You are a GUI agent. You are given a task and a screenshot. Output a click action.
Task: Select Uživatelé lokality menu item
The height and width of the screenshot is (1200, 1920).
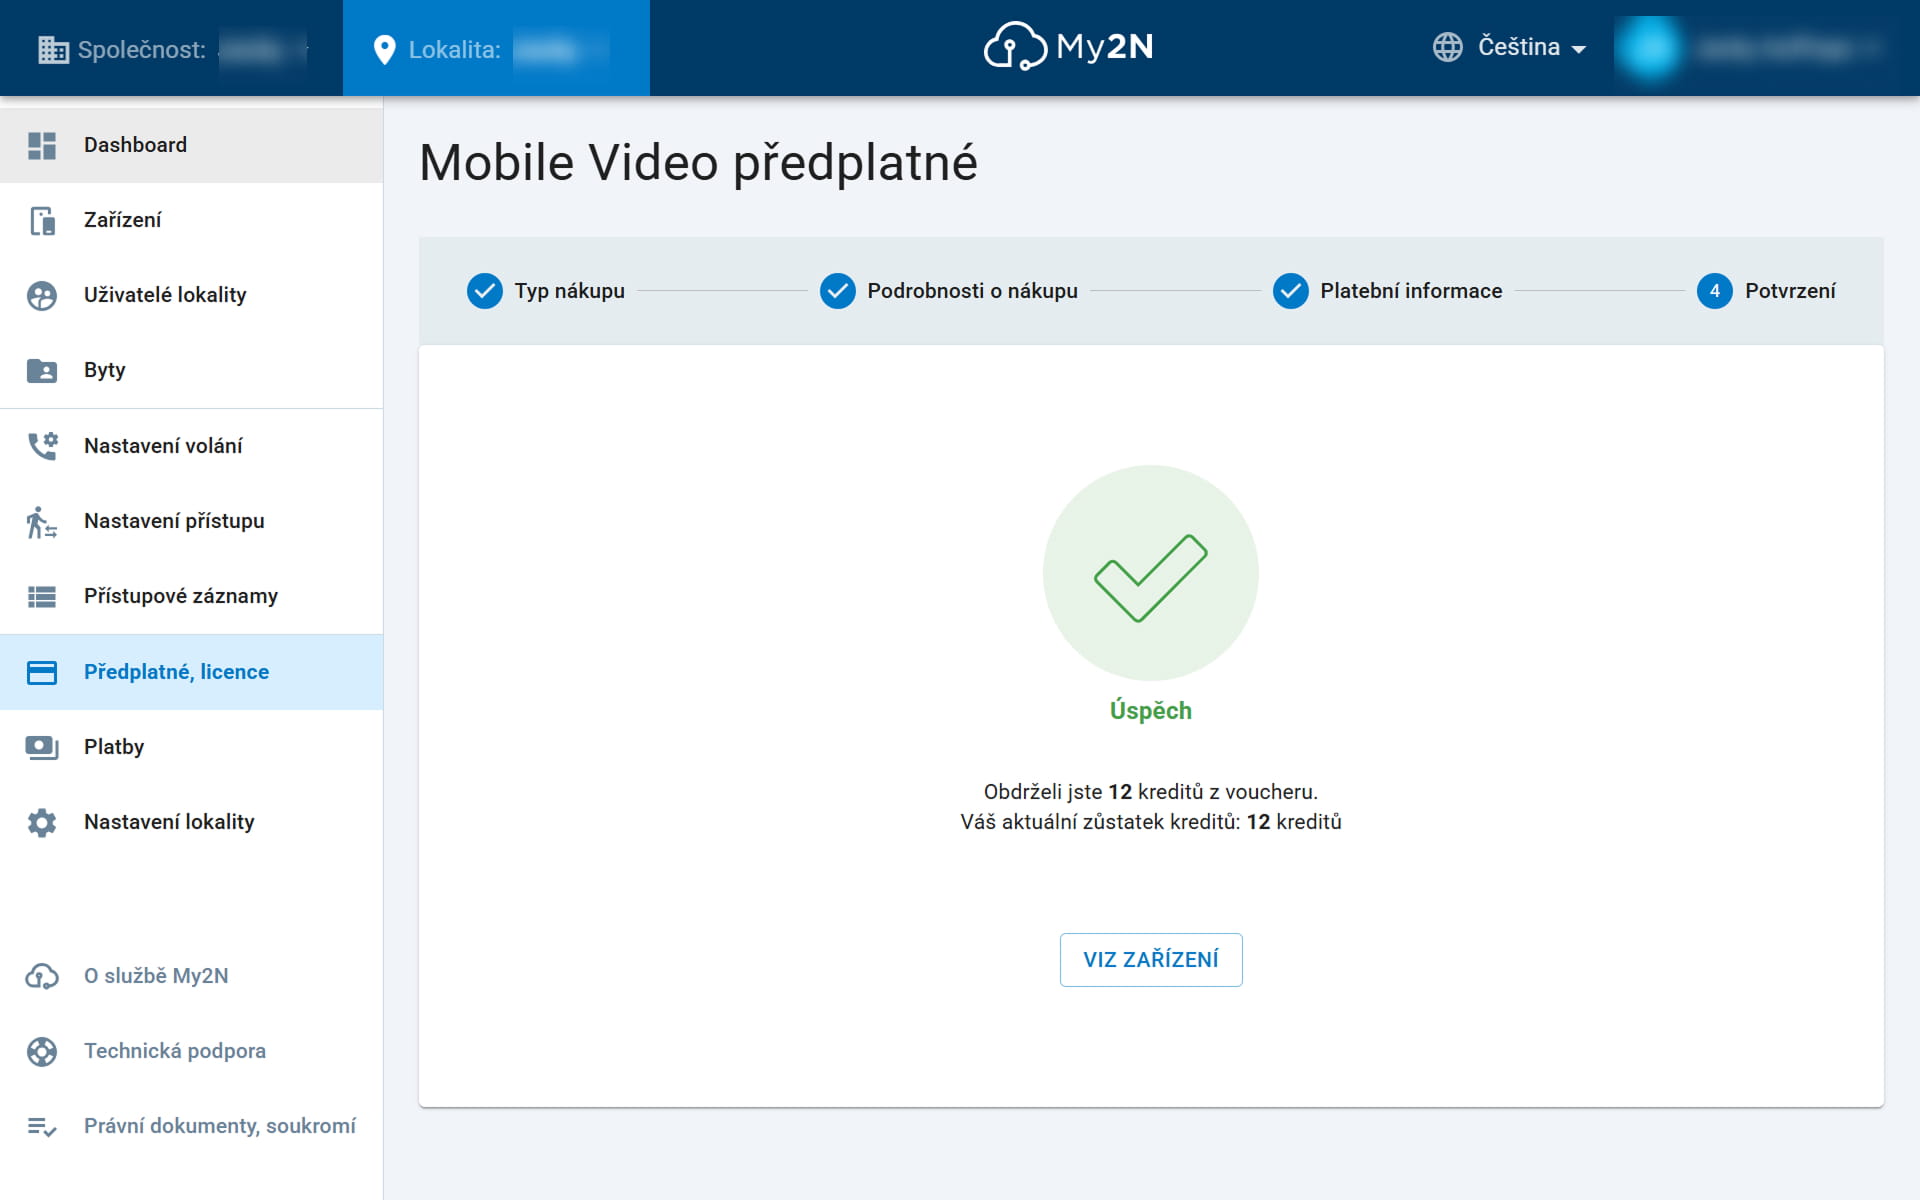coord(191,295)
